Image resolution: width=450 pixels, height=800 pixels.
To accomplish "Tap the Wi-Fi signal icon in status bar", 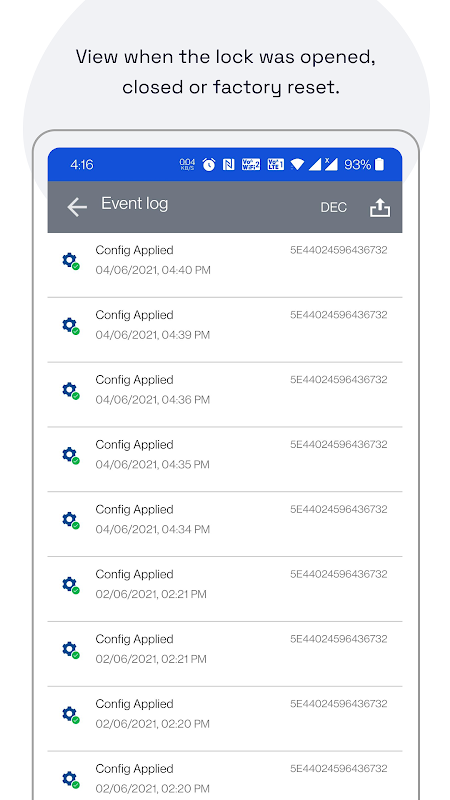I will coord(297,164).
